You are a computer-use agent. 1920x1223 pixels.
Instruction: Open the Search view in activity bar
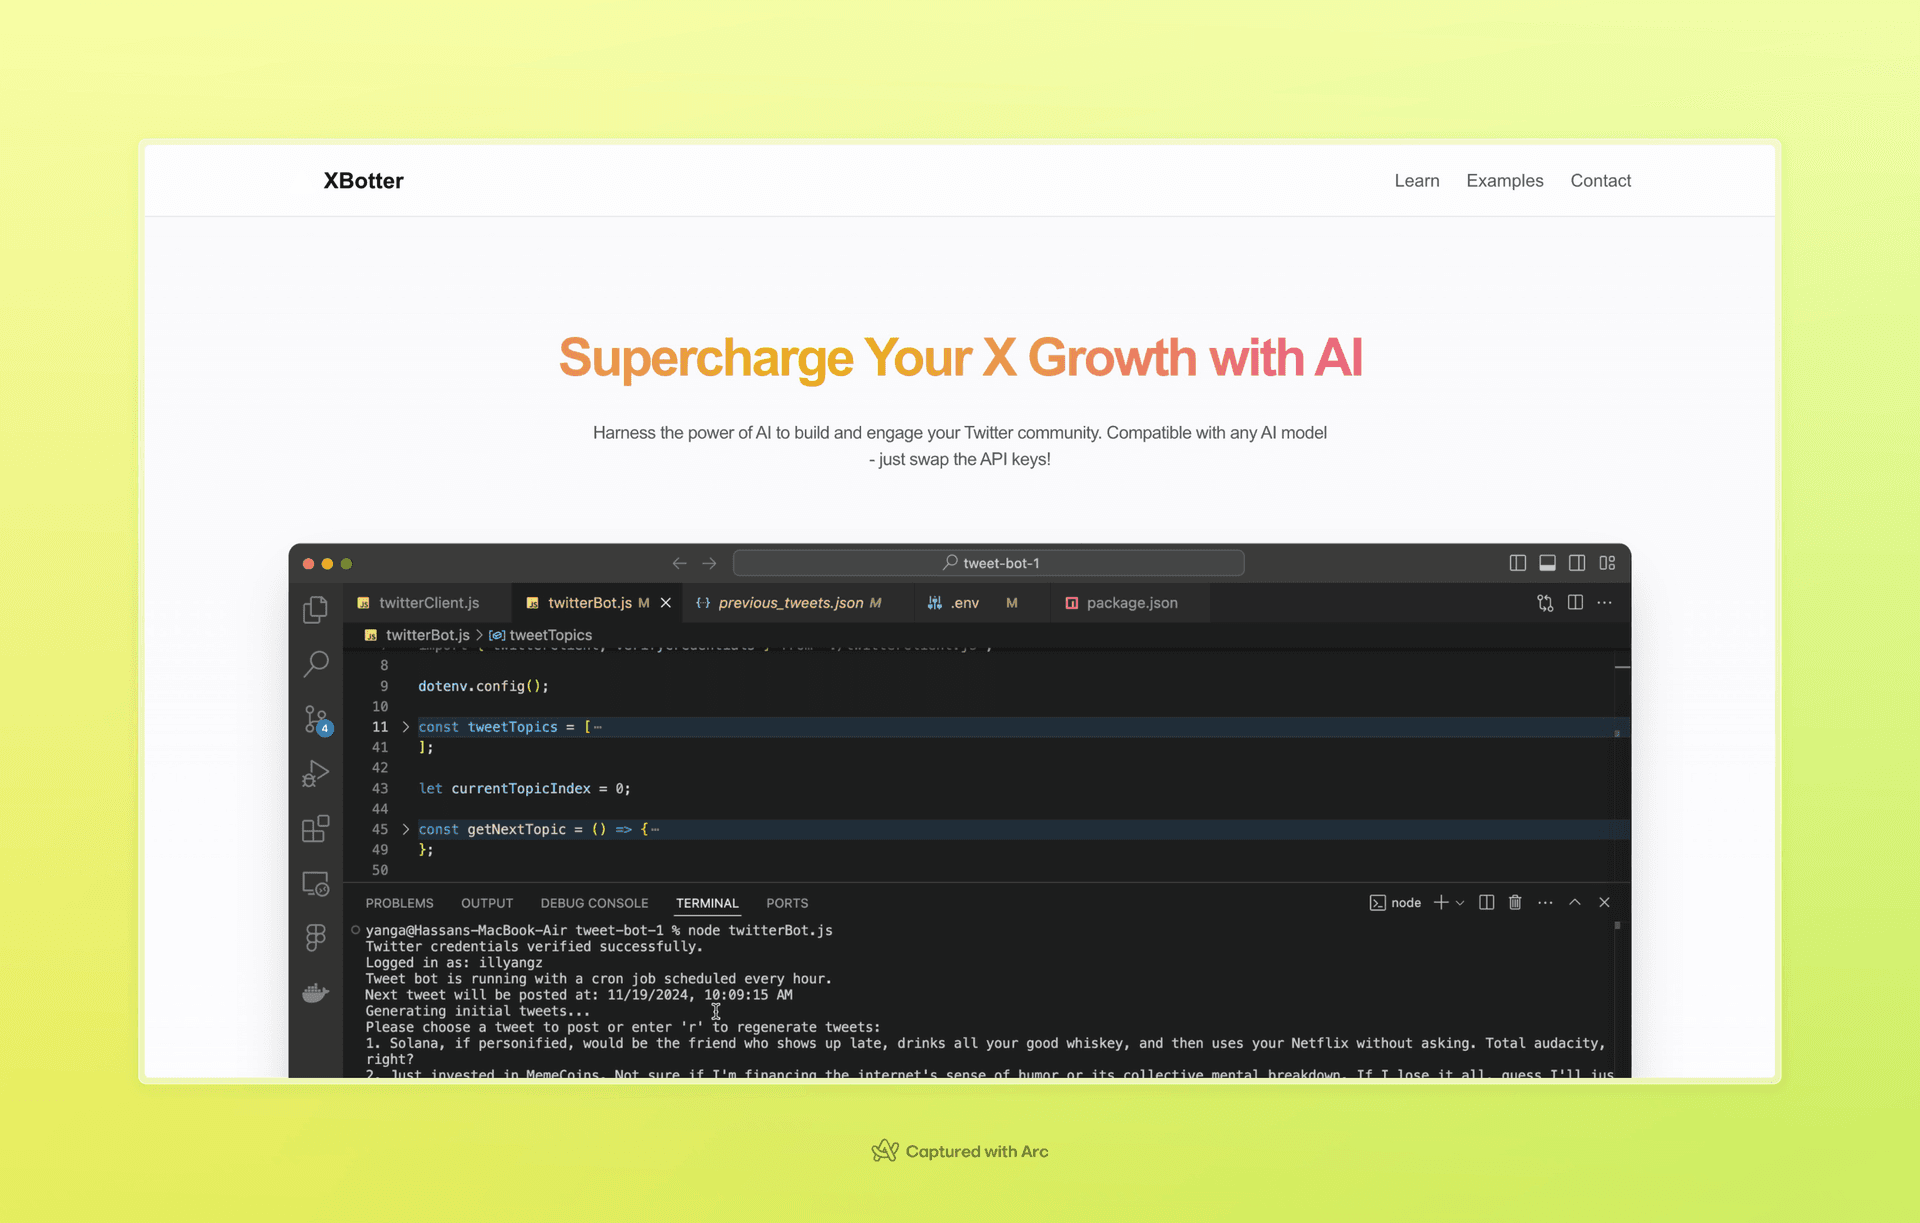[315, 664]
